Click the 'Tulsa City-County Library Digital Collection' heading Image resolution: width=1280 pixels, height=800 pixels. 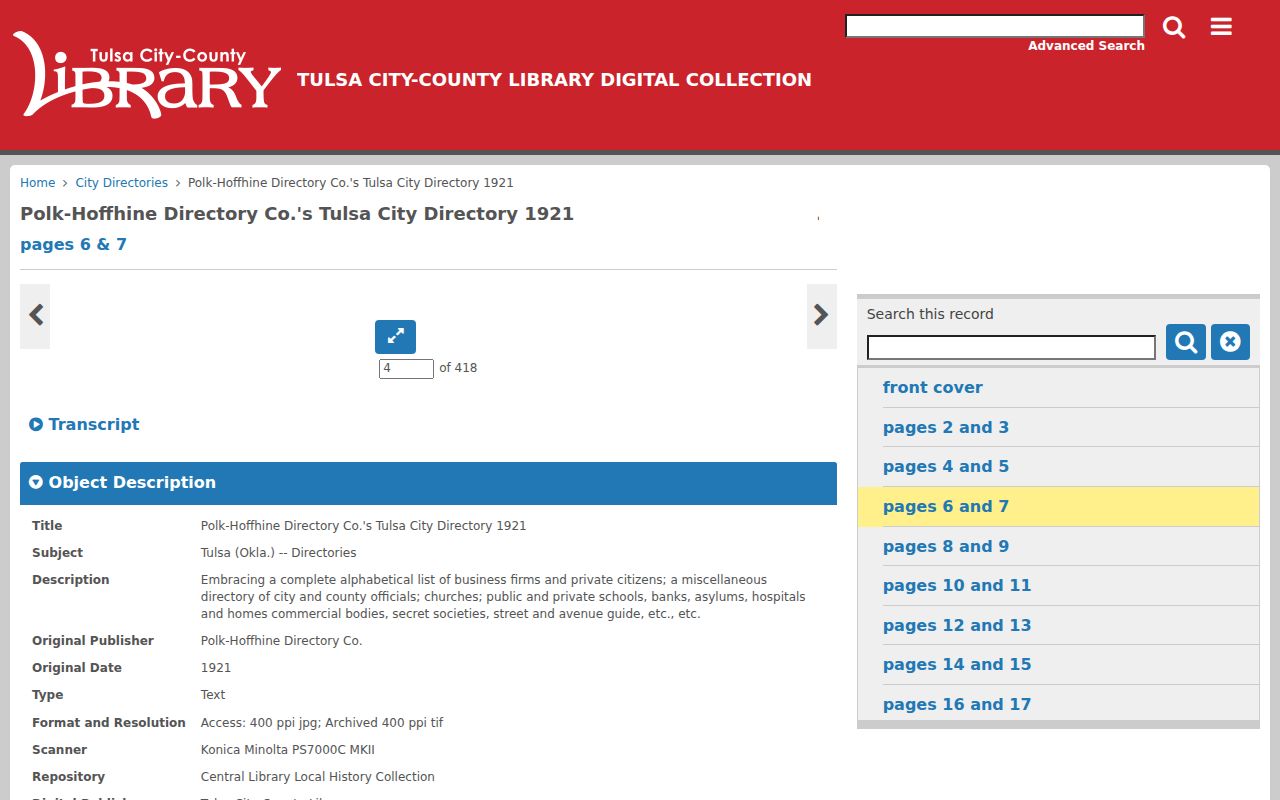(x=554, y=80)
